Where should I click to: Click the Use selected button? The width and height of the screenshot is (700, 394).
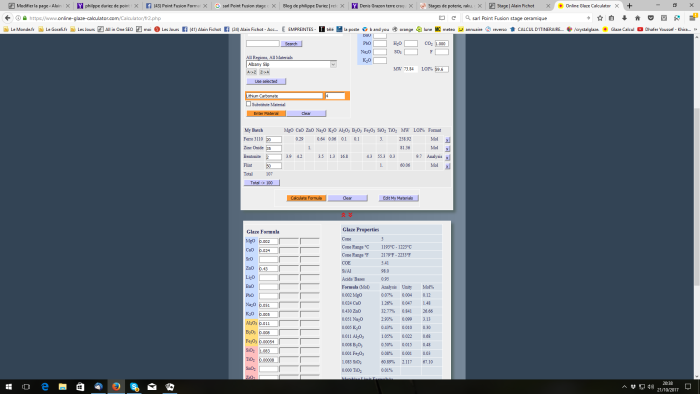click(266, 81)
